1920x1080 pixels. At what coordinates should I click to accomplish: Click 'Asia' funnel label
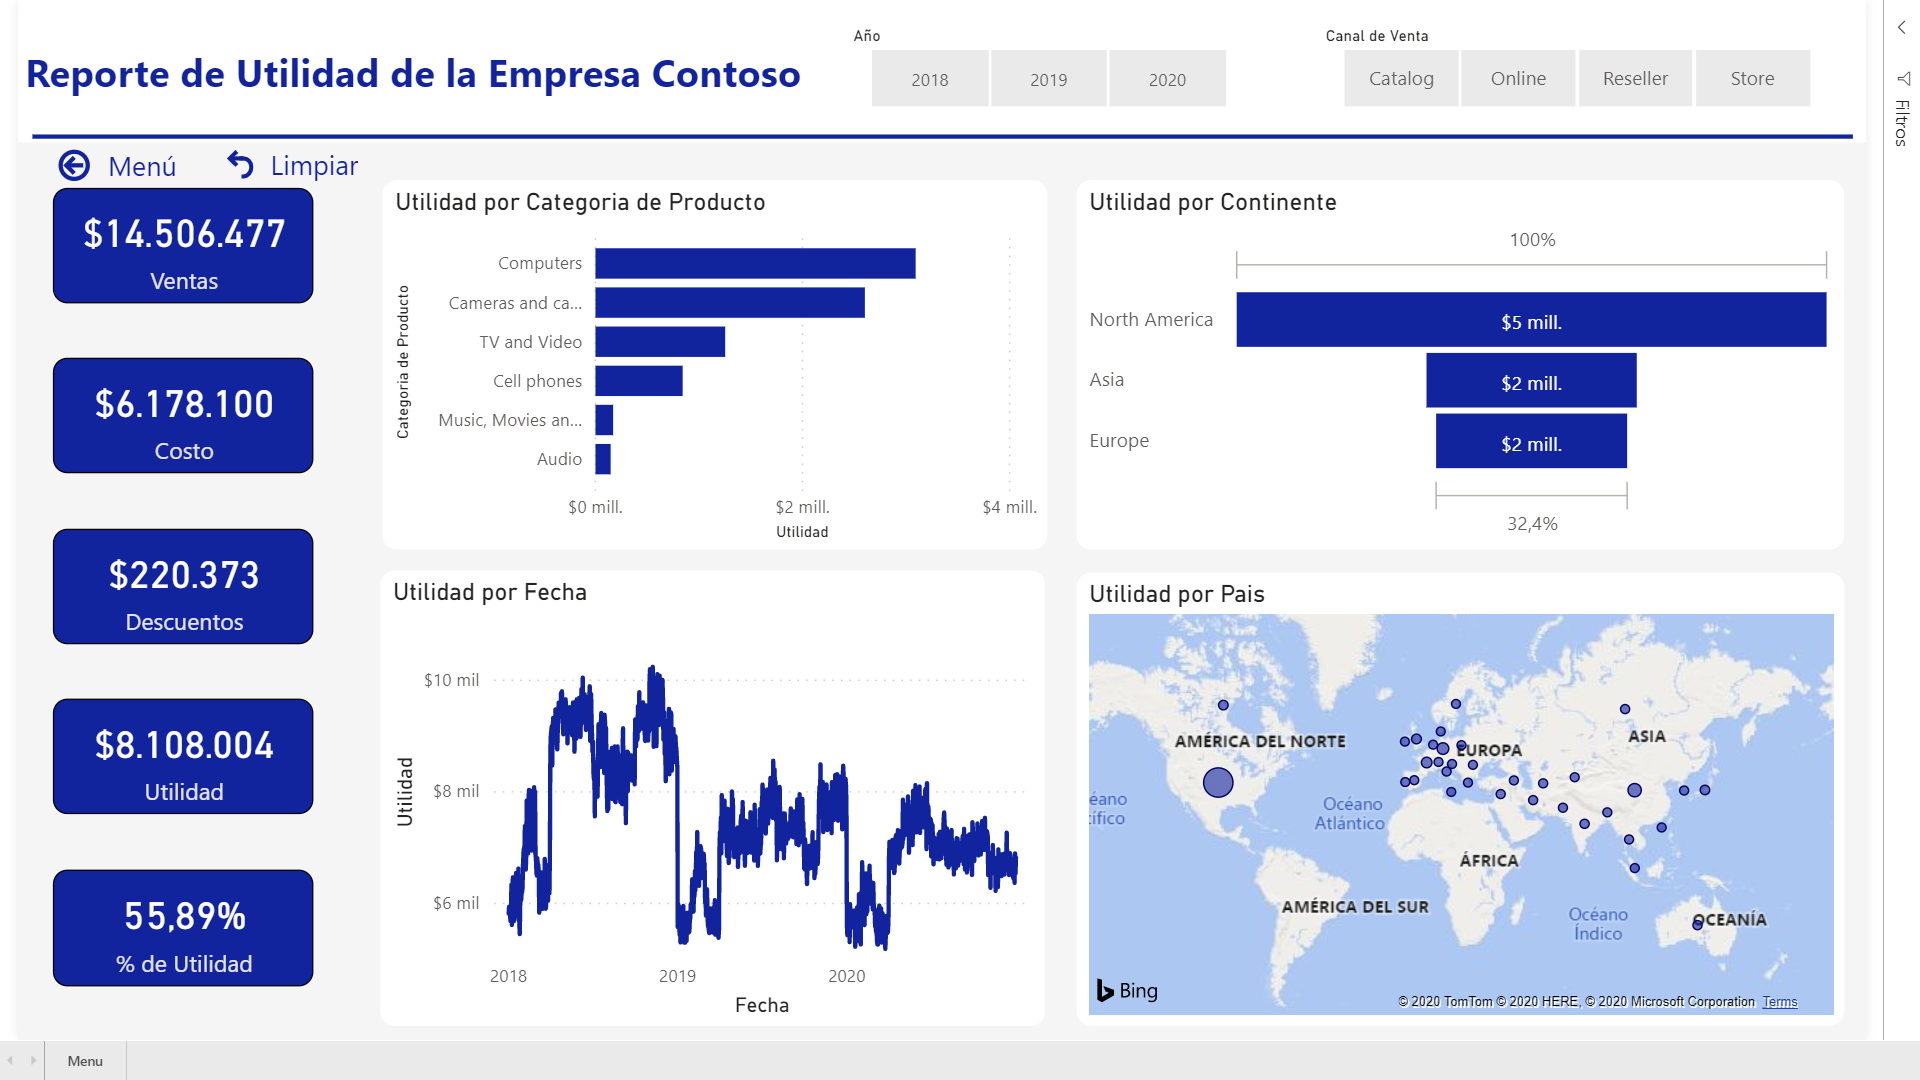pos(1106,379)
